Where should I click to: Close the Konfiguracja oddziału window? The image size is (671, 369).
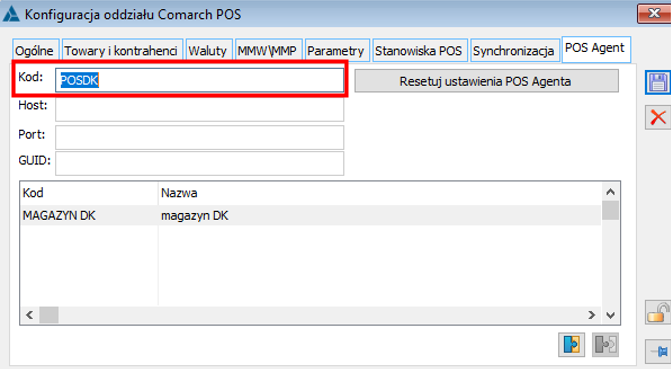654,14
